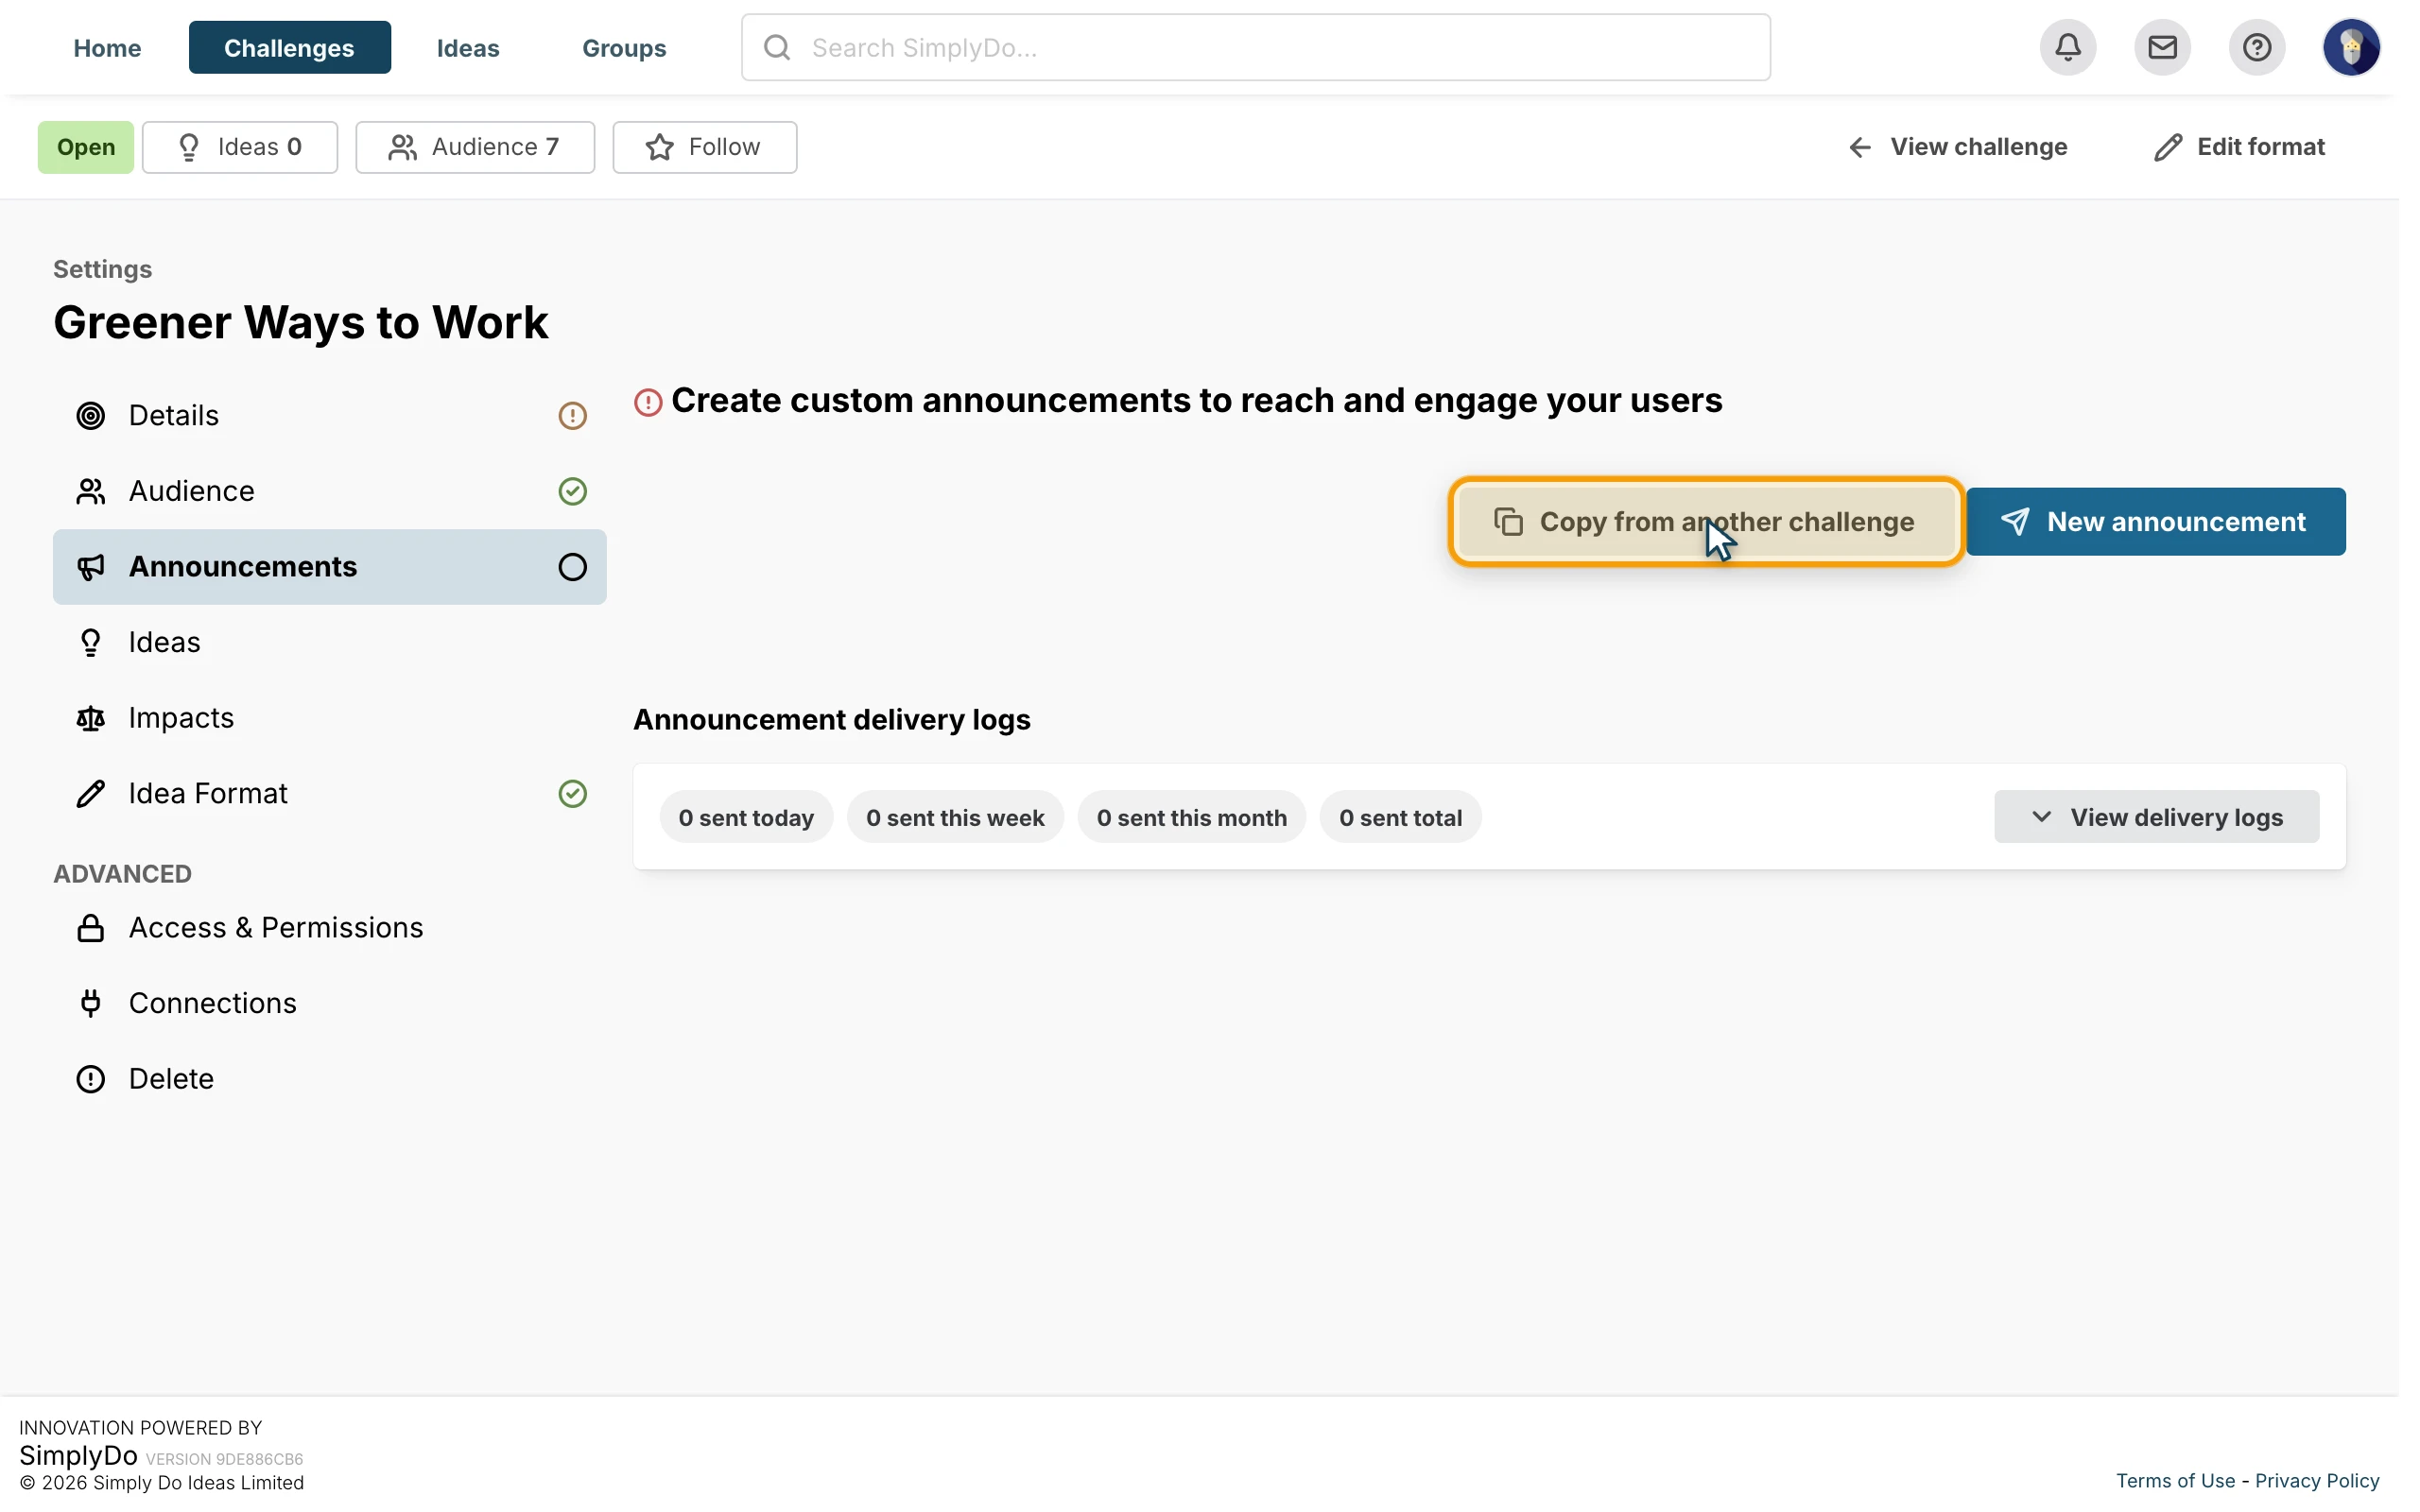The image size is (2420, 1512).
Task: Open the Impacts settings section
Action: pyautogui.click(x=329, y=718)
